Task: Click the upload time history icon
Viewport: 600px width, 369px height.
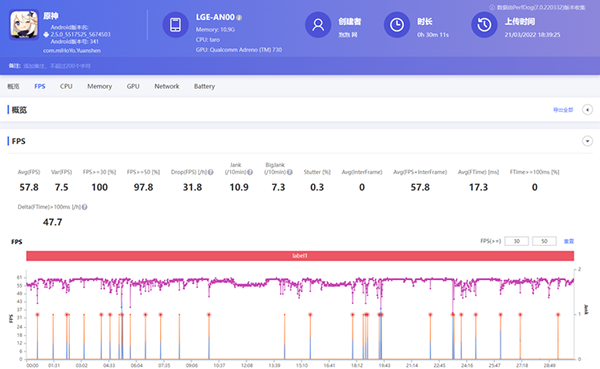Action: (x=484, y=25)
